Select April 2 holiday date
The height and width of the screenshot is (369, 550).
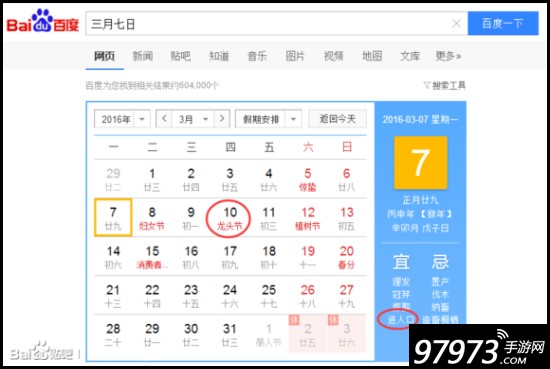[308, 334]
